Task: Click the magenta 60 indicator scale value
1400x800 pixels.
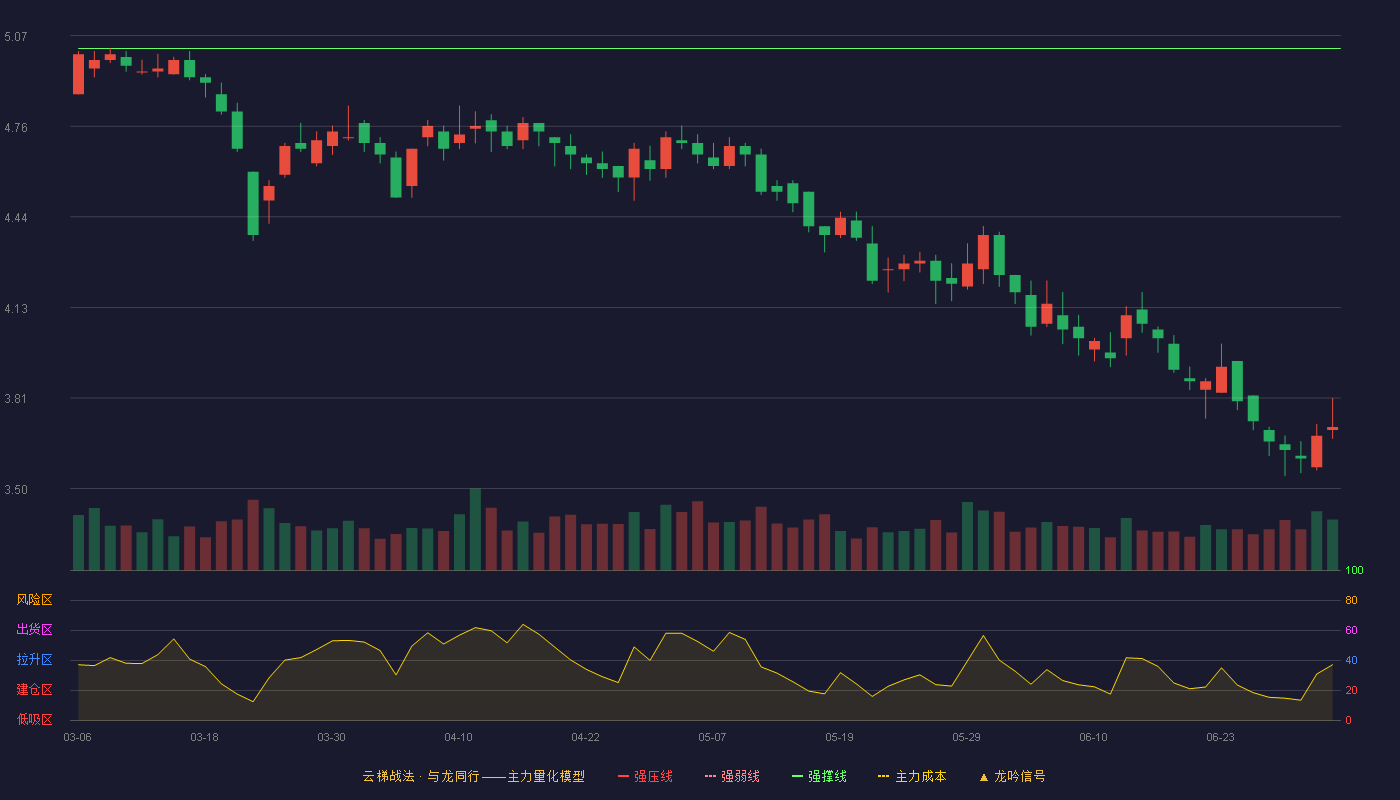Action: point(1351,630)
